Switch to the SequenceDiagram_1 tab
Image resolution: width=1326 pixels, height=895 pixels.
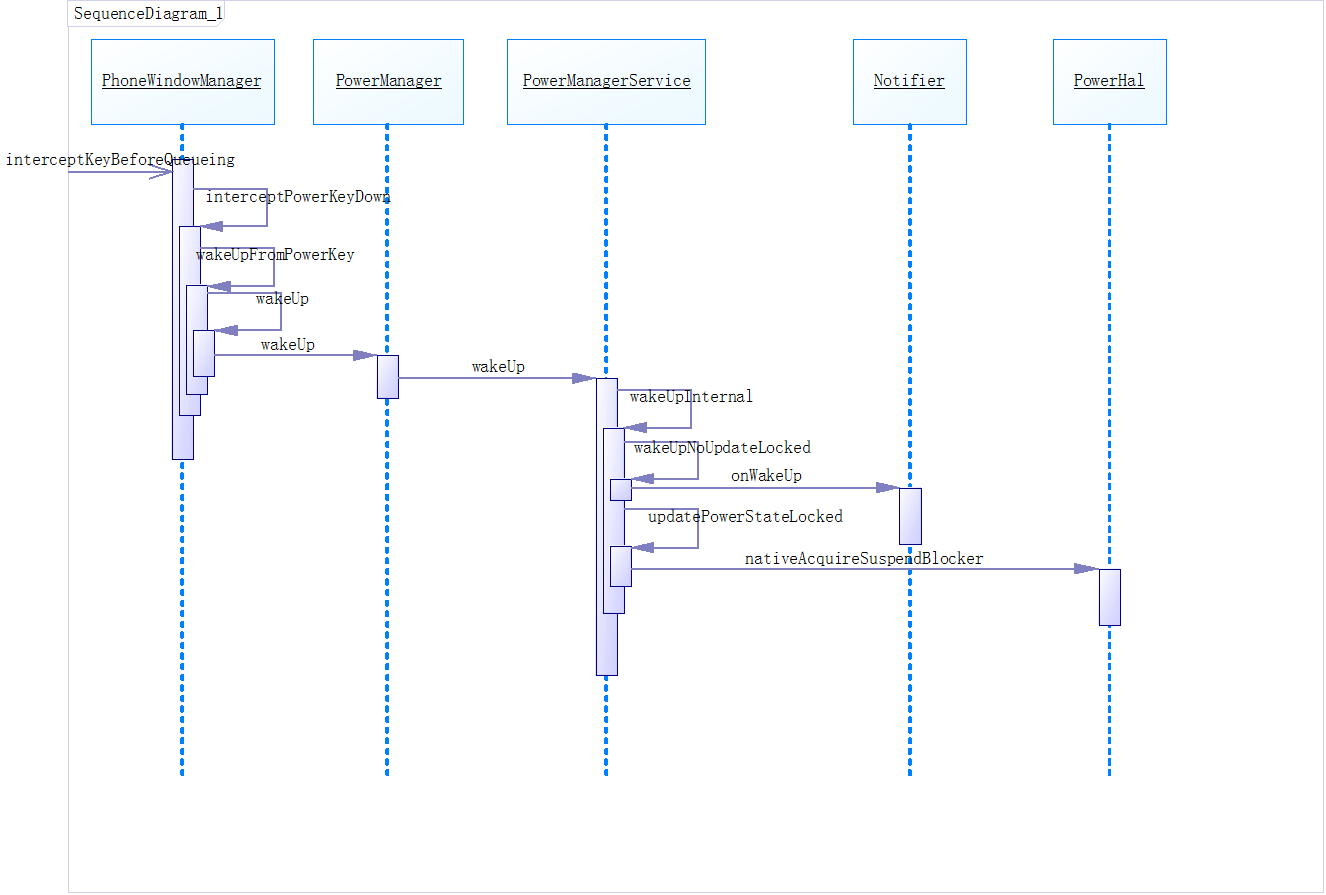coord(146,13)
